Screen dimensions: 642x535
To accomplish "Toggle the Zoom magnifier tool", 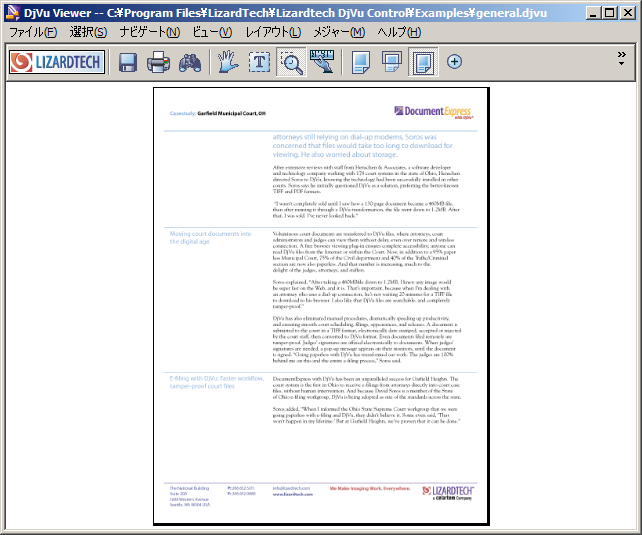I will click(x=291, y=62).
